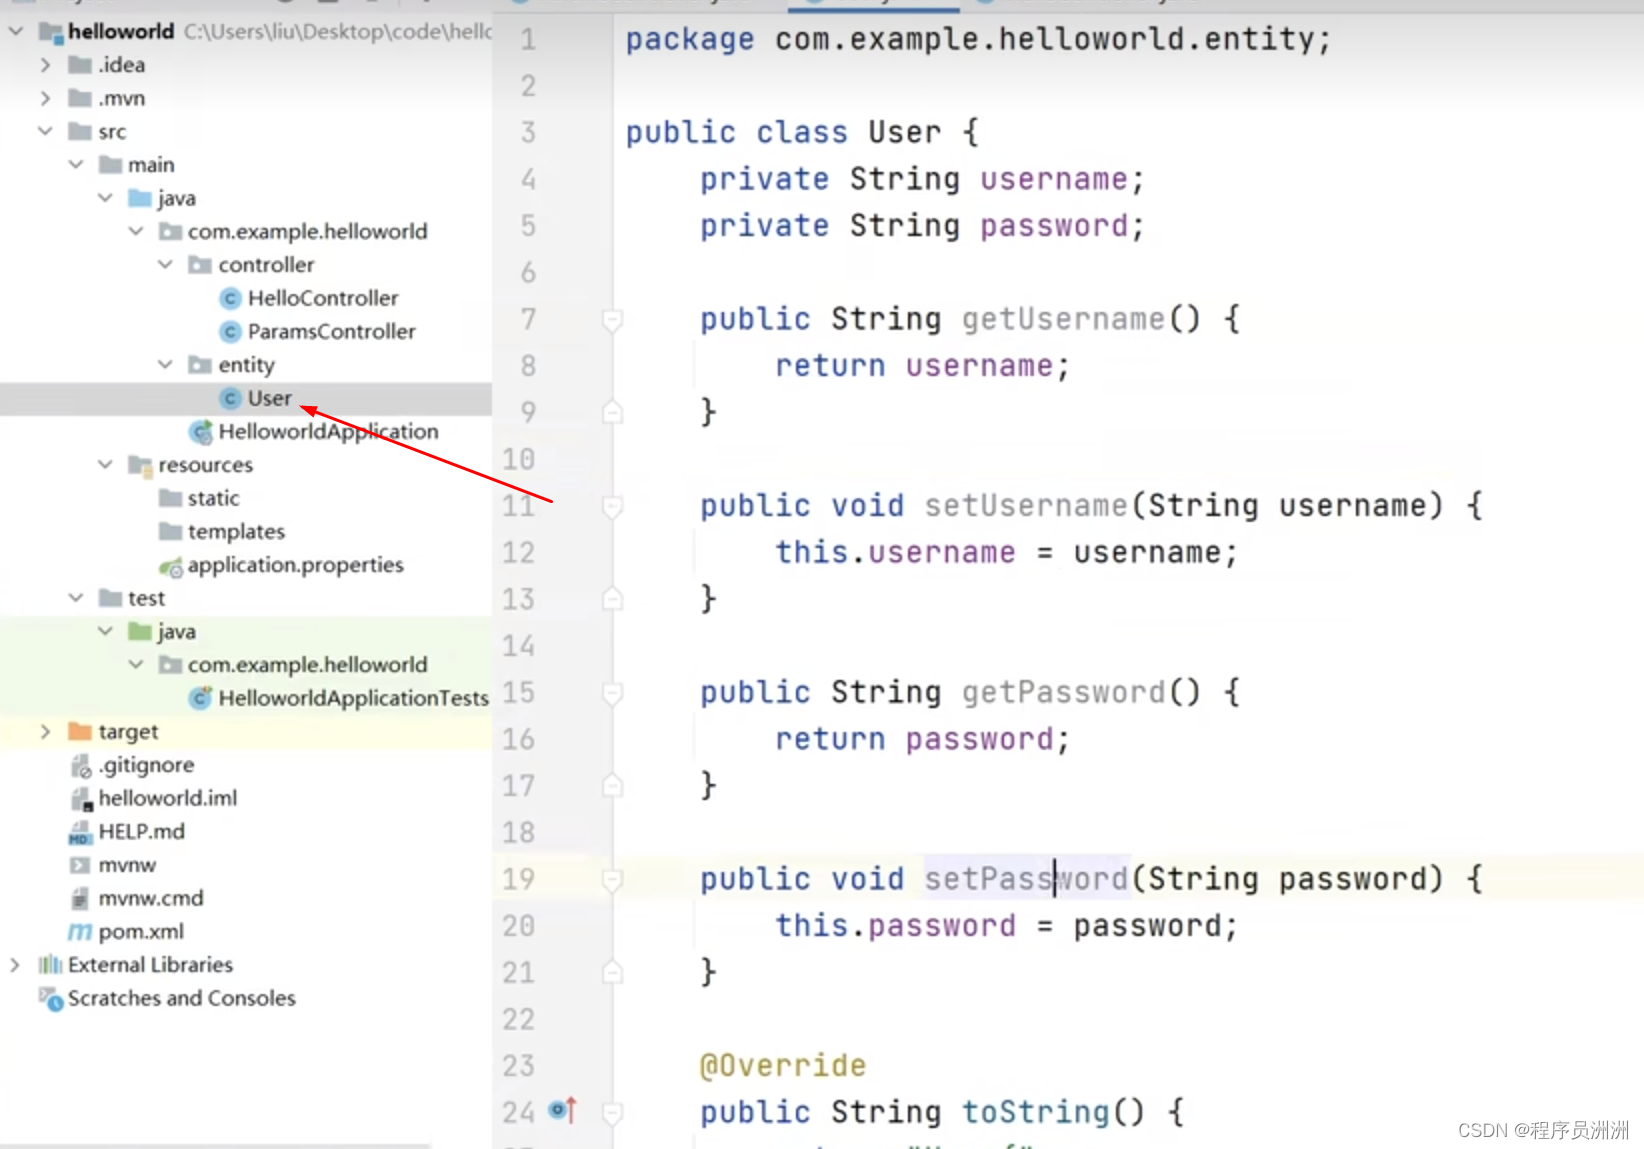Click the pom.xml Maven icon
The height and width of the screenshot is (1149, 1644).
80,932
